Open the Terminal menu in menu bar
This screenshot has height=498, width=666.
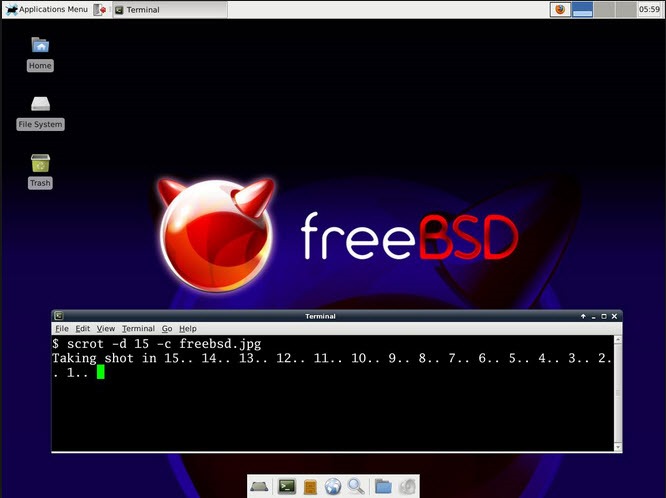pos(138,328)
